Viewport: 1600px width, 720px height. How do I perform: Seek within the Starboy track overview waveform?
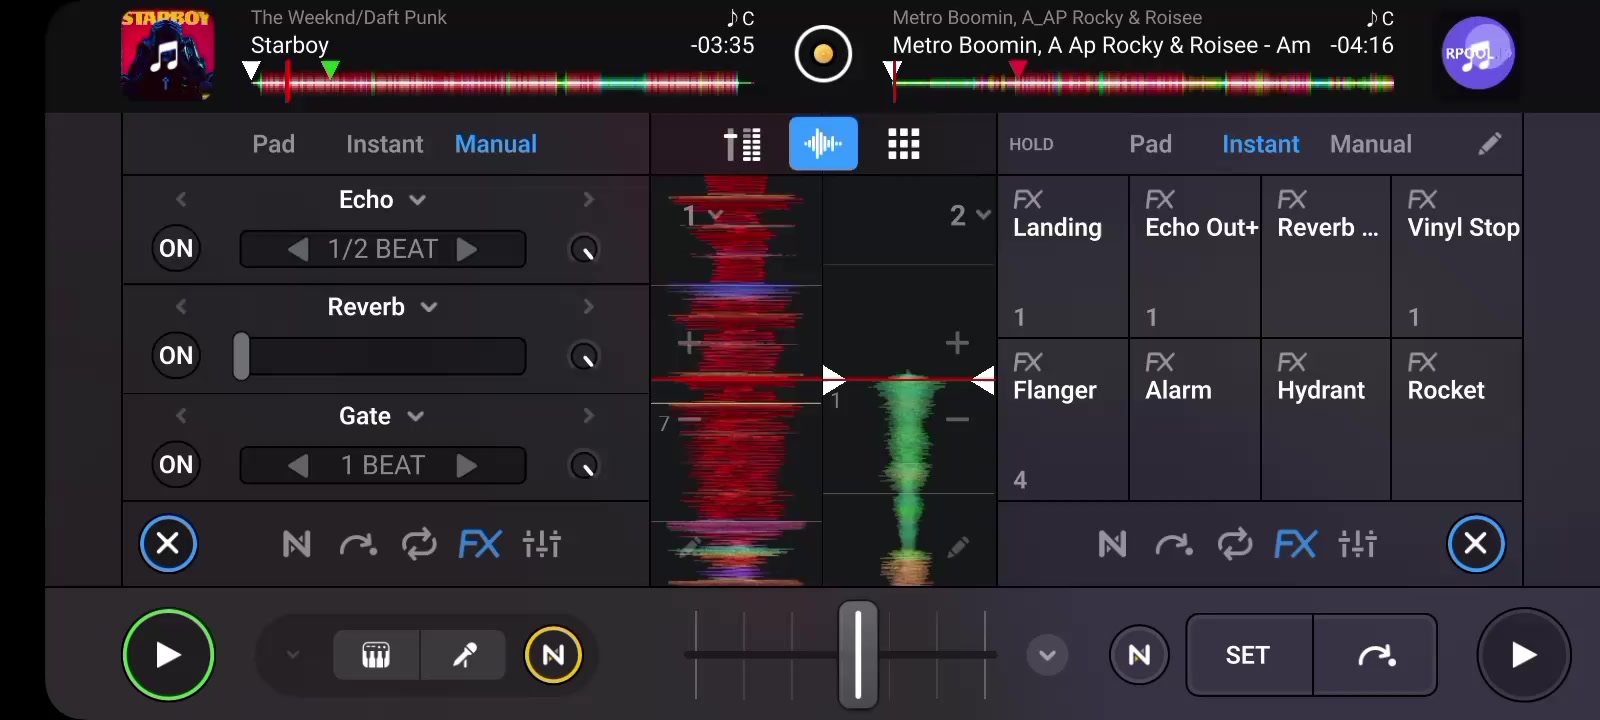(501, 84)
